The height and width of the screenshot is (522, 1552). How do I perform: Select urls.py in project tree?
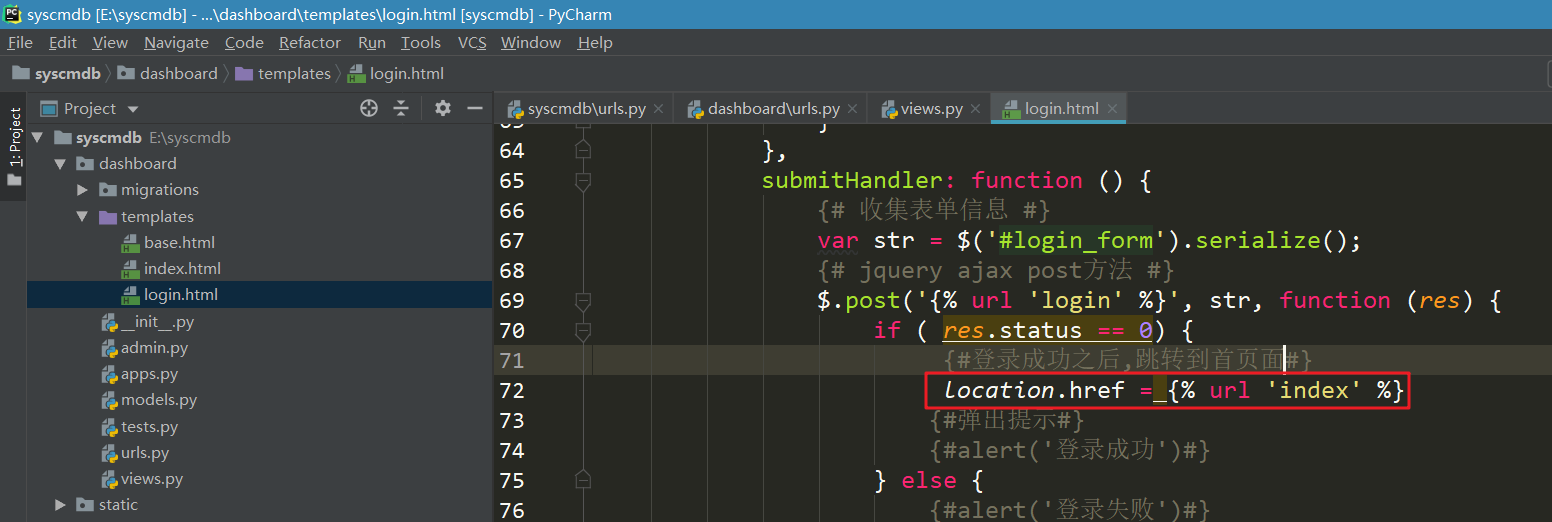click(146, 453)
